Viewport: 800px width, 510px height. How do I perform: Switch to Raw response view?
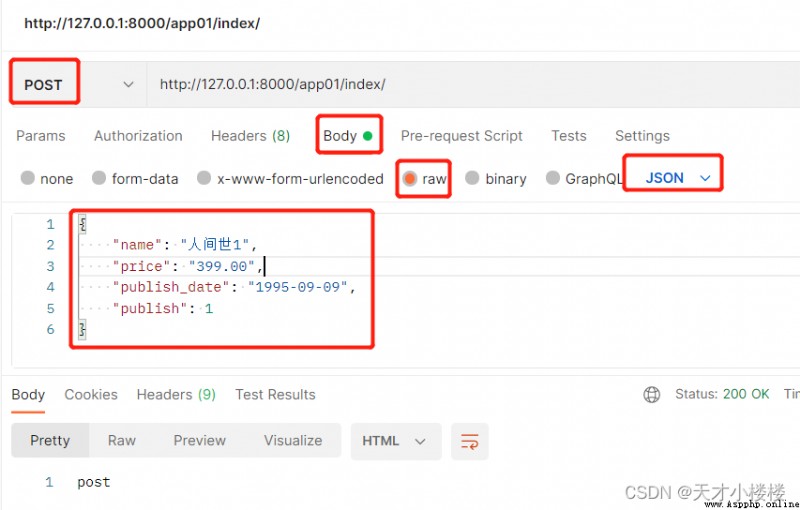click(122, 440)
